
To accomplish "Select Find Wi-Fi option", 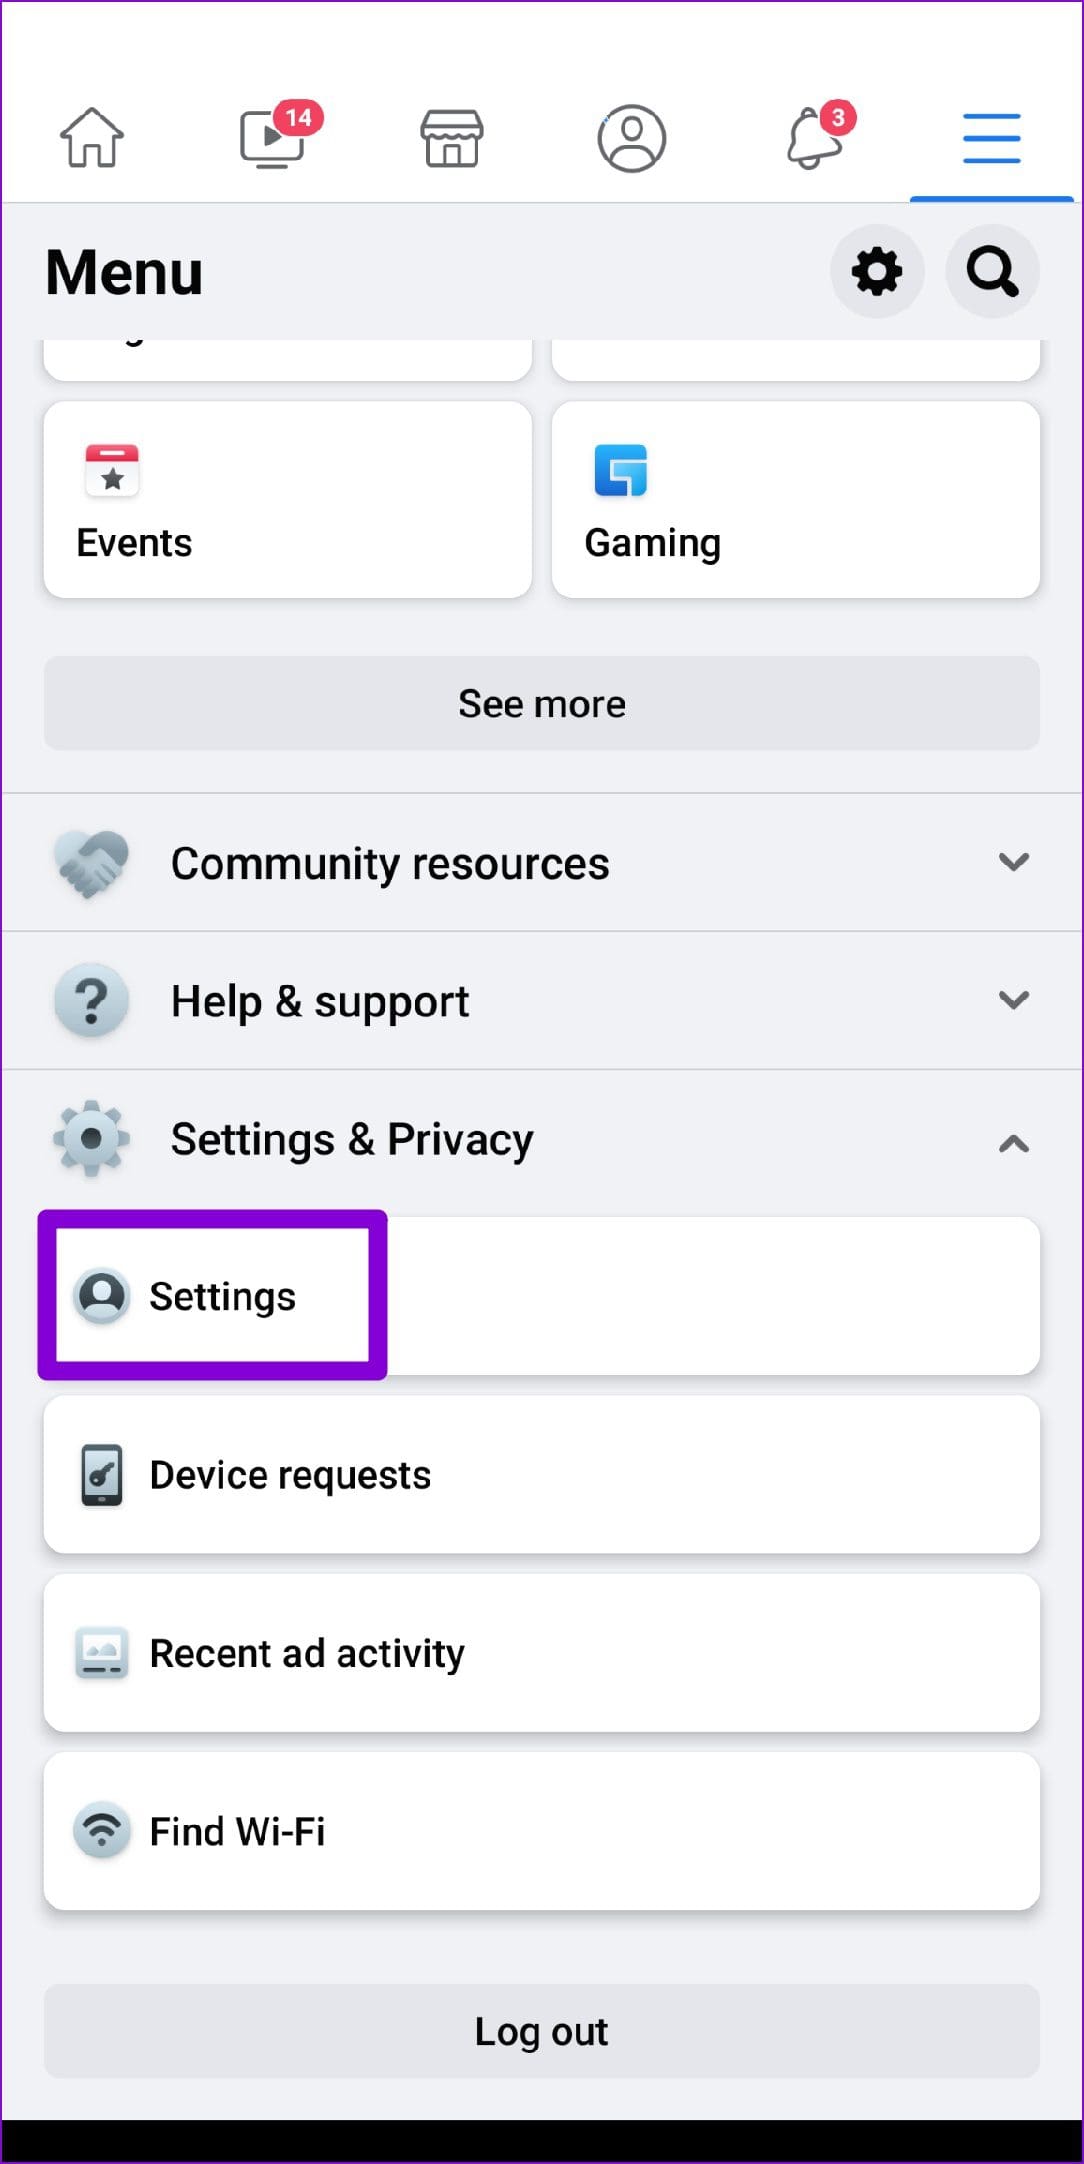I will 540,1832.
